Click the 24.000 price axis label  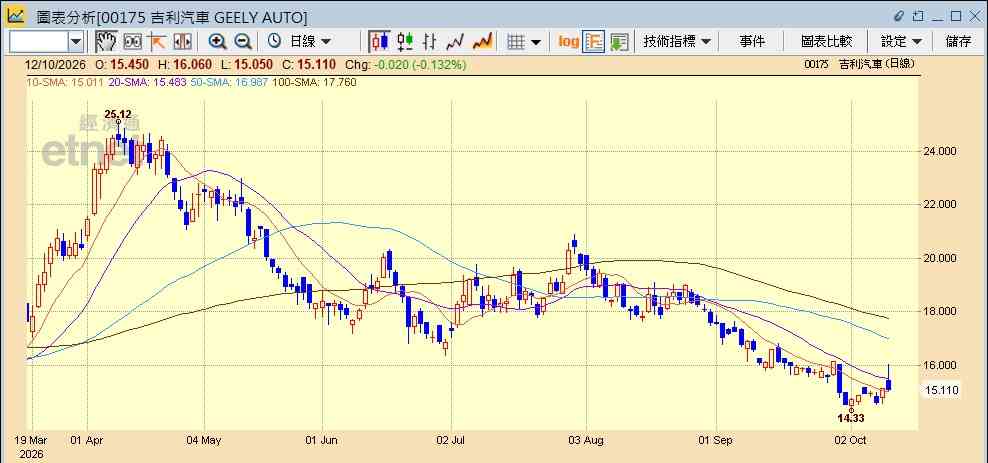pos(940,151)
